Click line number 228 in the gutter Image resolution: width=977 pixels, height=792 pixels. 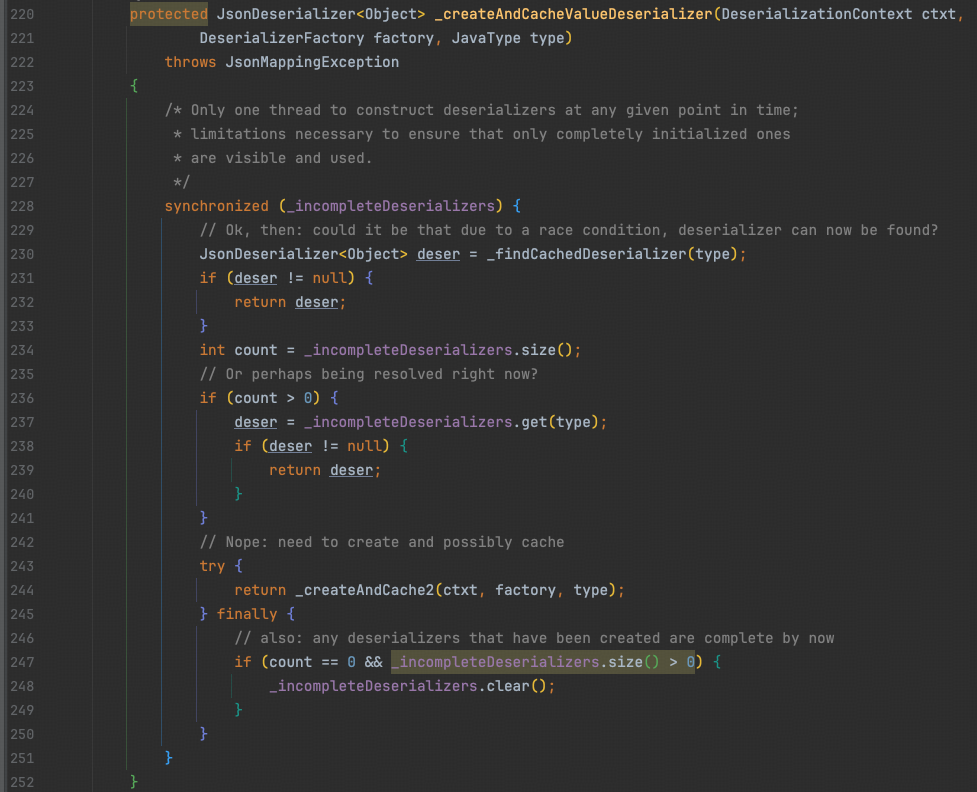22,206
